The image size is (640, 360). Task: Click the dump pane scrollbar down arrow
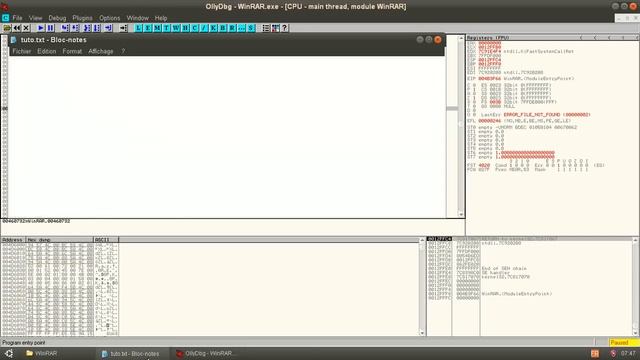coord(422,333)
